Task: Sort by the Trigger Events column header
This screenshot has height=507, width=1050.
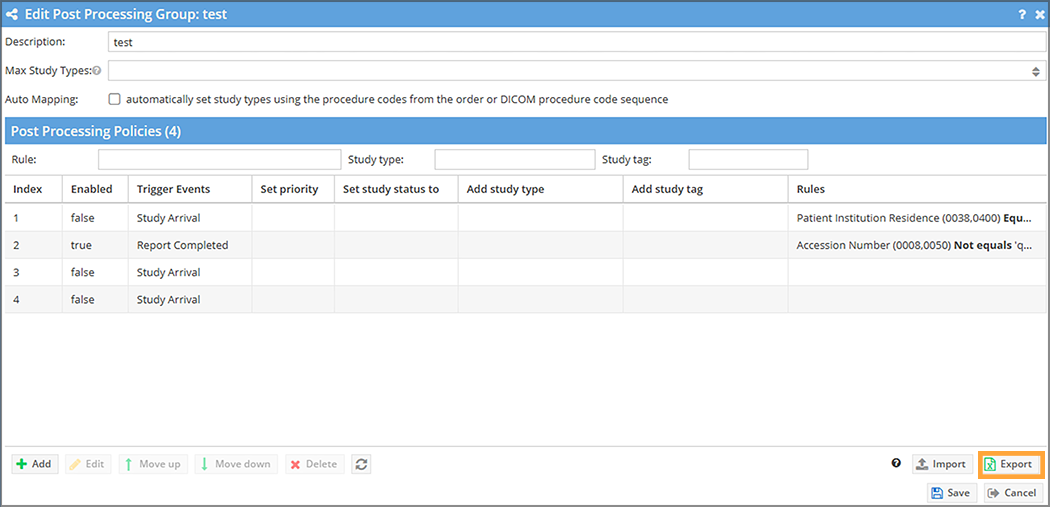Action: pos(173,189)
